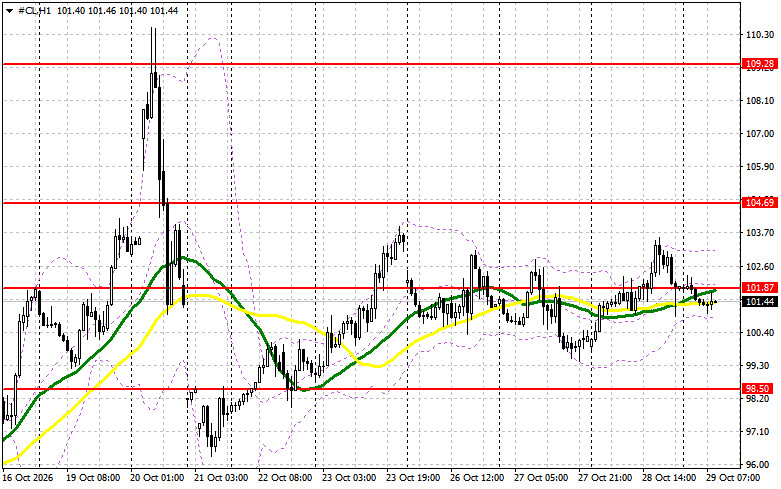
Task: Click the 103.70 price scale value
Action: (x=760, y=233)
